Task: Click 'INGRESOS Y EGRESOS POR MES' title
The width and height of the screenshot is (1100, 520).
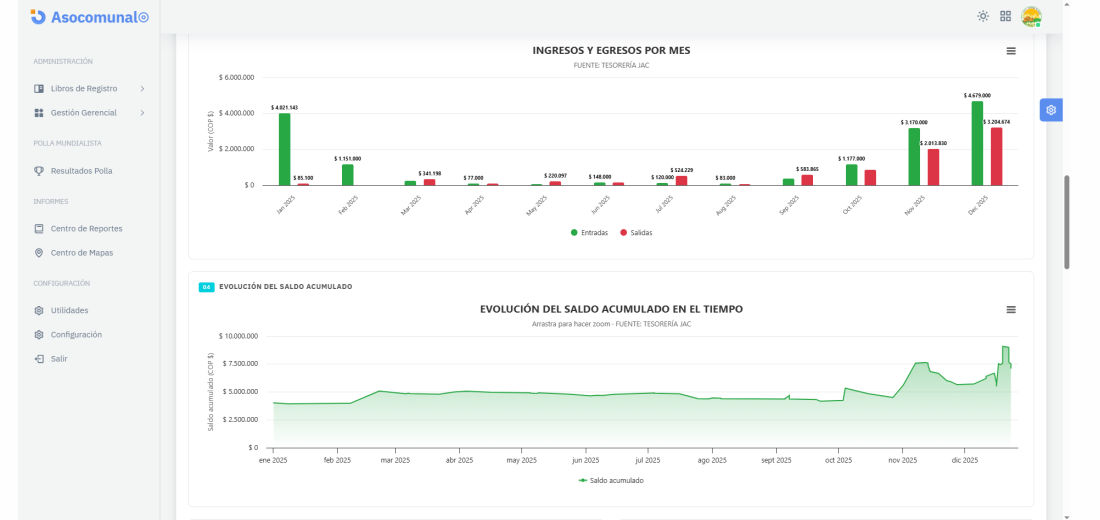Action: pyautogui.click(x=611, y=51)
